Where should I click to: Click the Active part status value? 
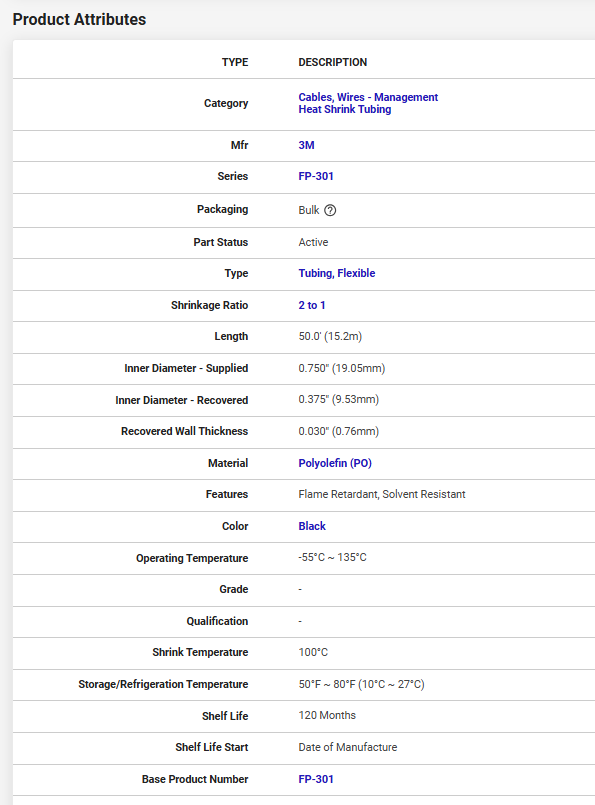pos(313,242)
